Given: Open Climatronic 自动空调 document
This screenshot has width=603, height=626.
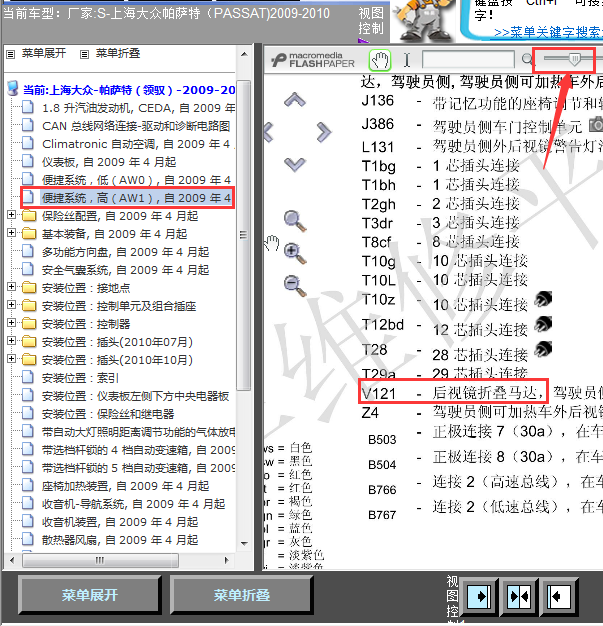Looking at the screenshot, I should tap(137, 144).
